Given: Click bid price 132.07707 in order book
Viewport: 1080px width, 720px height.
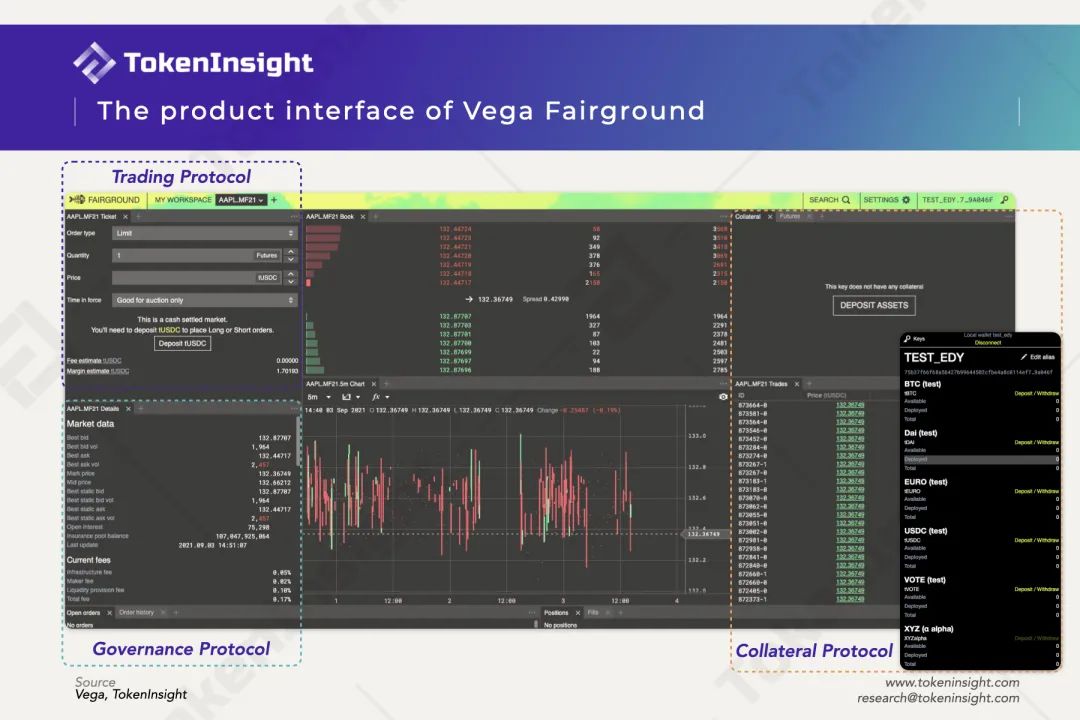Looking at the screenshot, I should click(455, 316).
